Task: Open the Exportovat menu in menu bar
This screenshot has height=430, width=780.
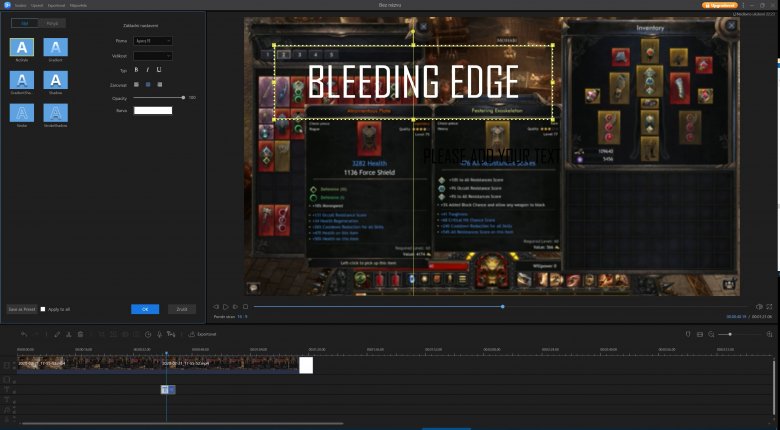Action: [x=56, y=5]
